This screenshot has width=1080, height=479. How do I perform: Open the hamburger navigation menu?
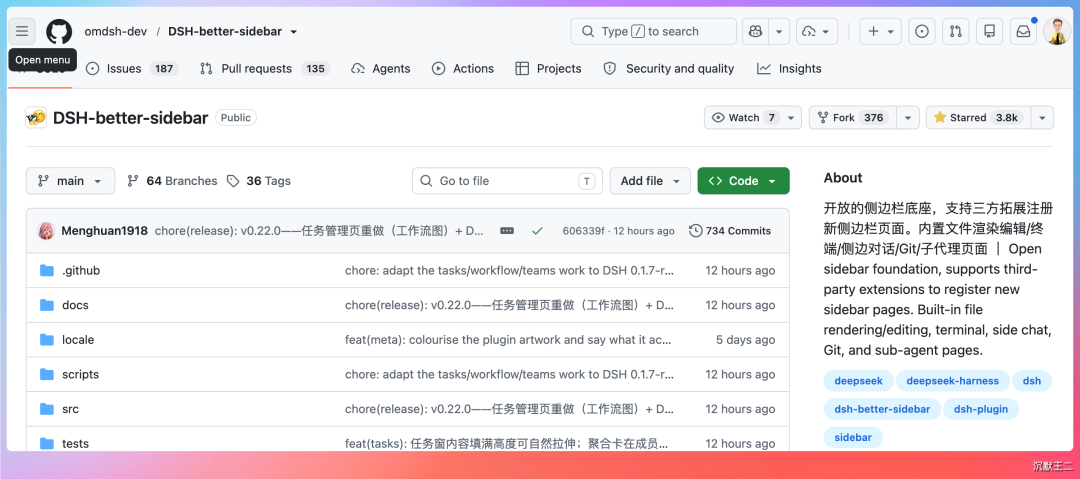point(22,31)
